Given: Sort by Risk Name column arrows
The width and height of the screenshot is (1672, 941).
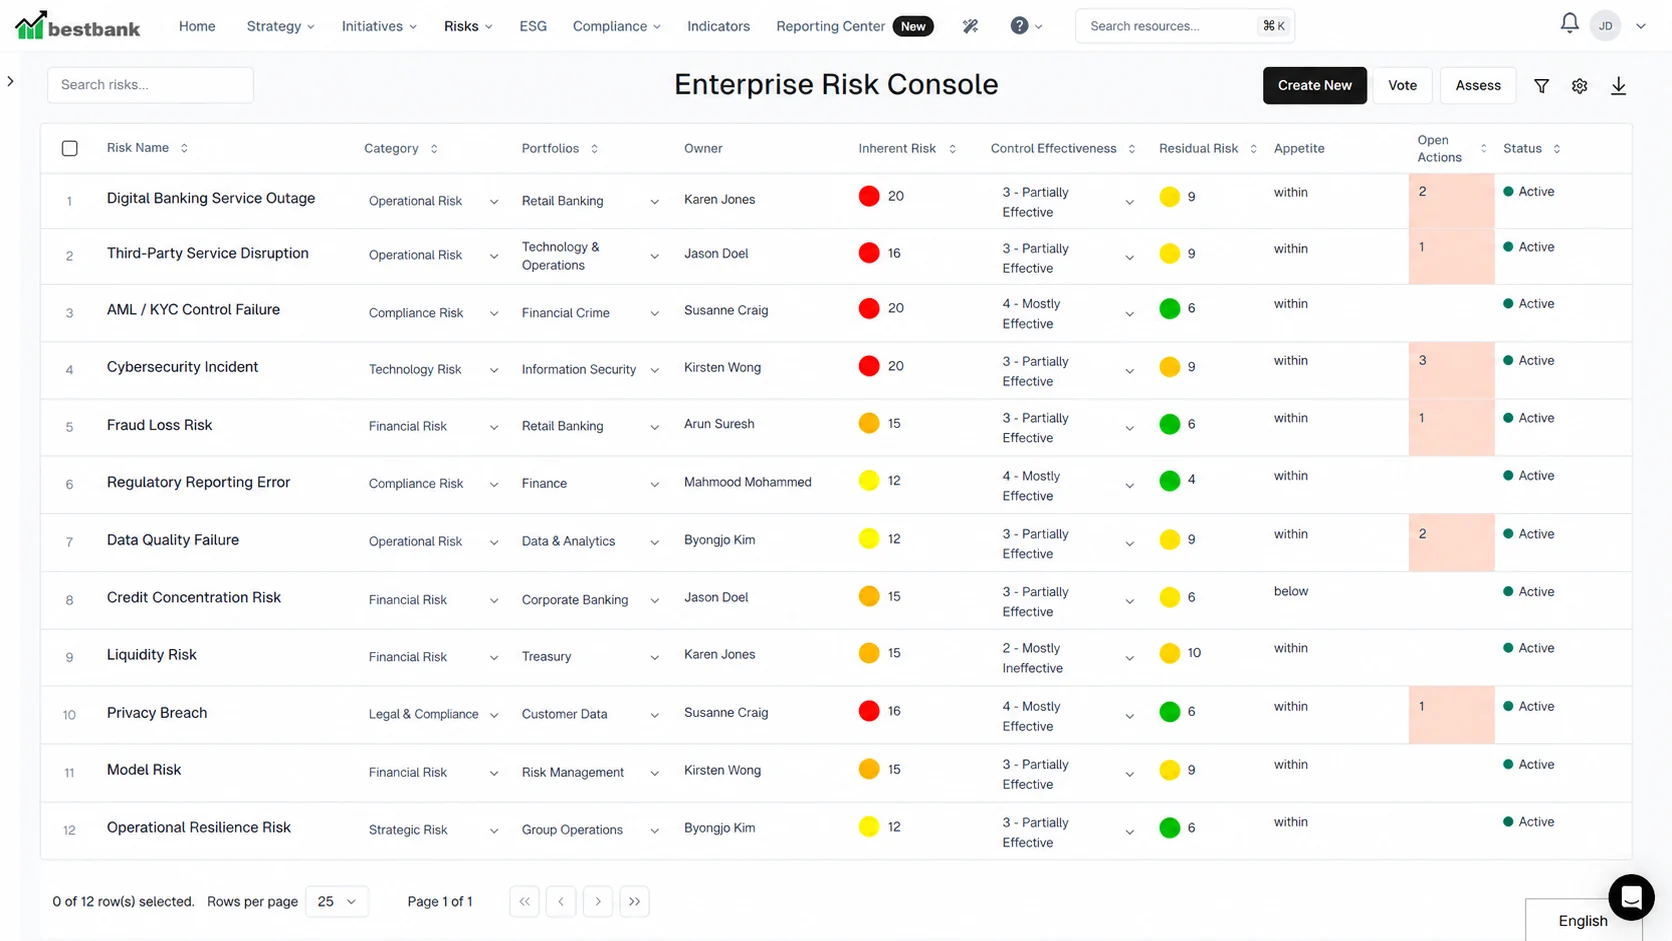Looking at the screenshot, I should coord(184,148).
